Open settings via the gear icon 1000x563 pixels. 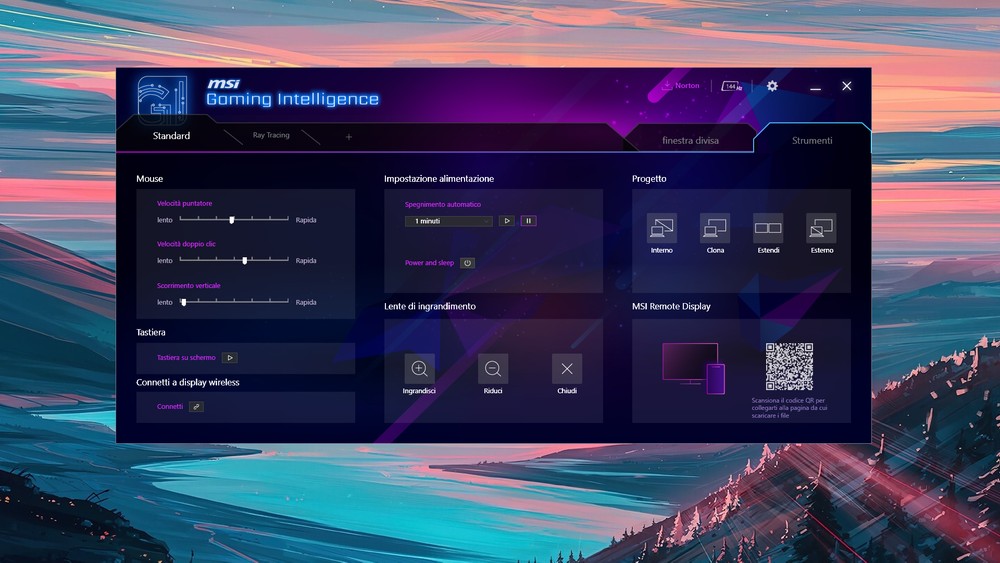tap(772, 85)
